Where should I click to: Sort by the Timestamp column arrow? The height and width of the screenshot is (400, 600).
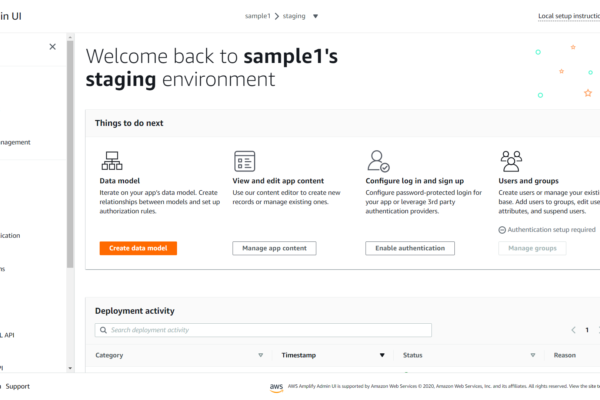pos(381,355)
